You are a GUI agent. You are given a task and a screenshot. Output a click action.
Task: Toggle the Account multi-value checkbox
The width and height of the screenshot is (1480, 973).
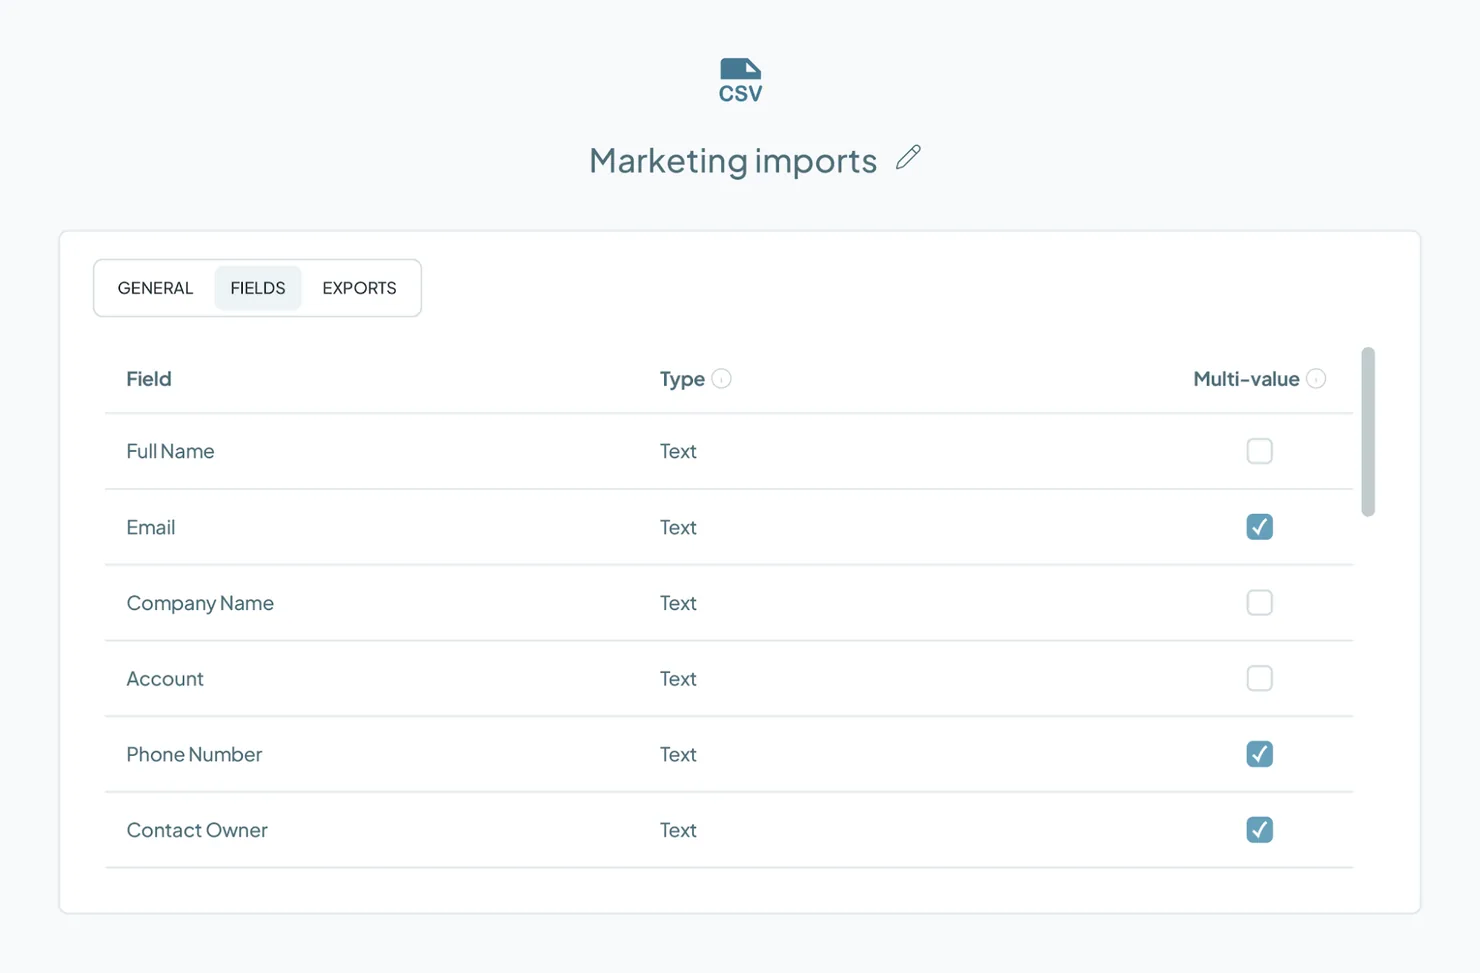pos(1259,678)
